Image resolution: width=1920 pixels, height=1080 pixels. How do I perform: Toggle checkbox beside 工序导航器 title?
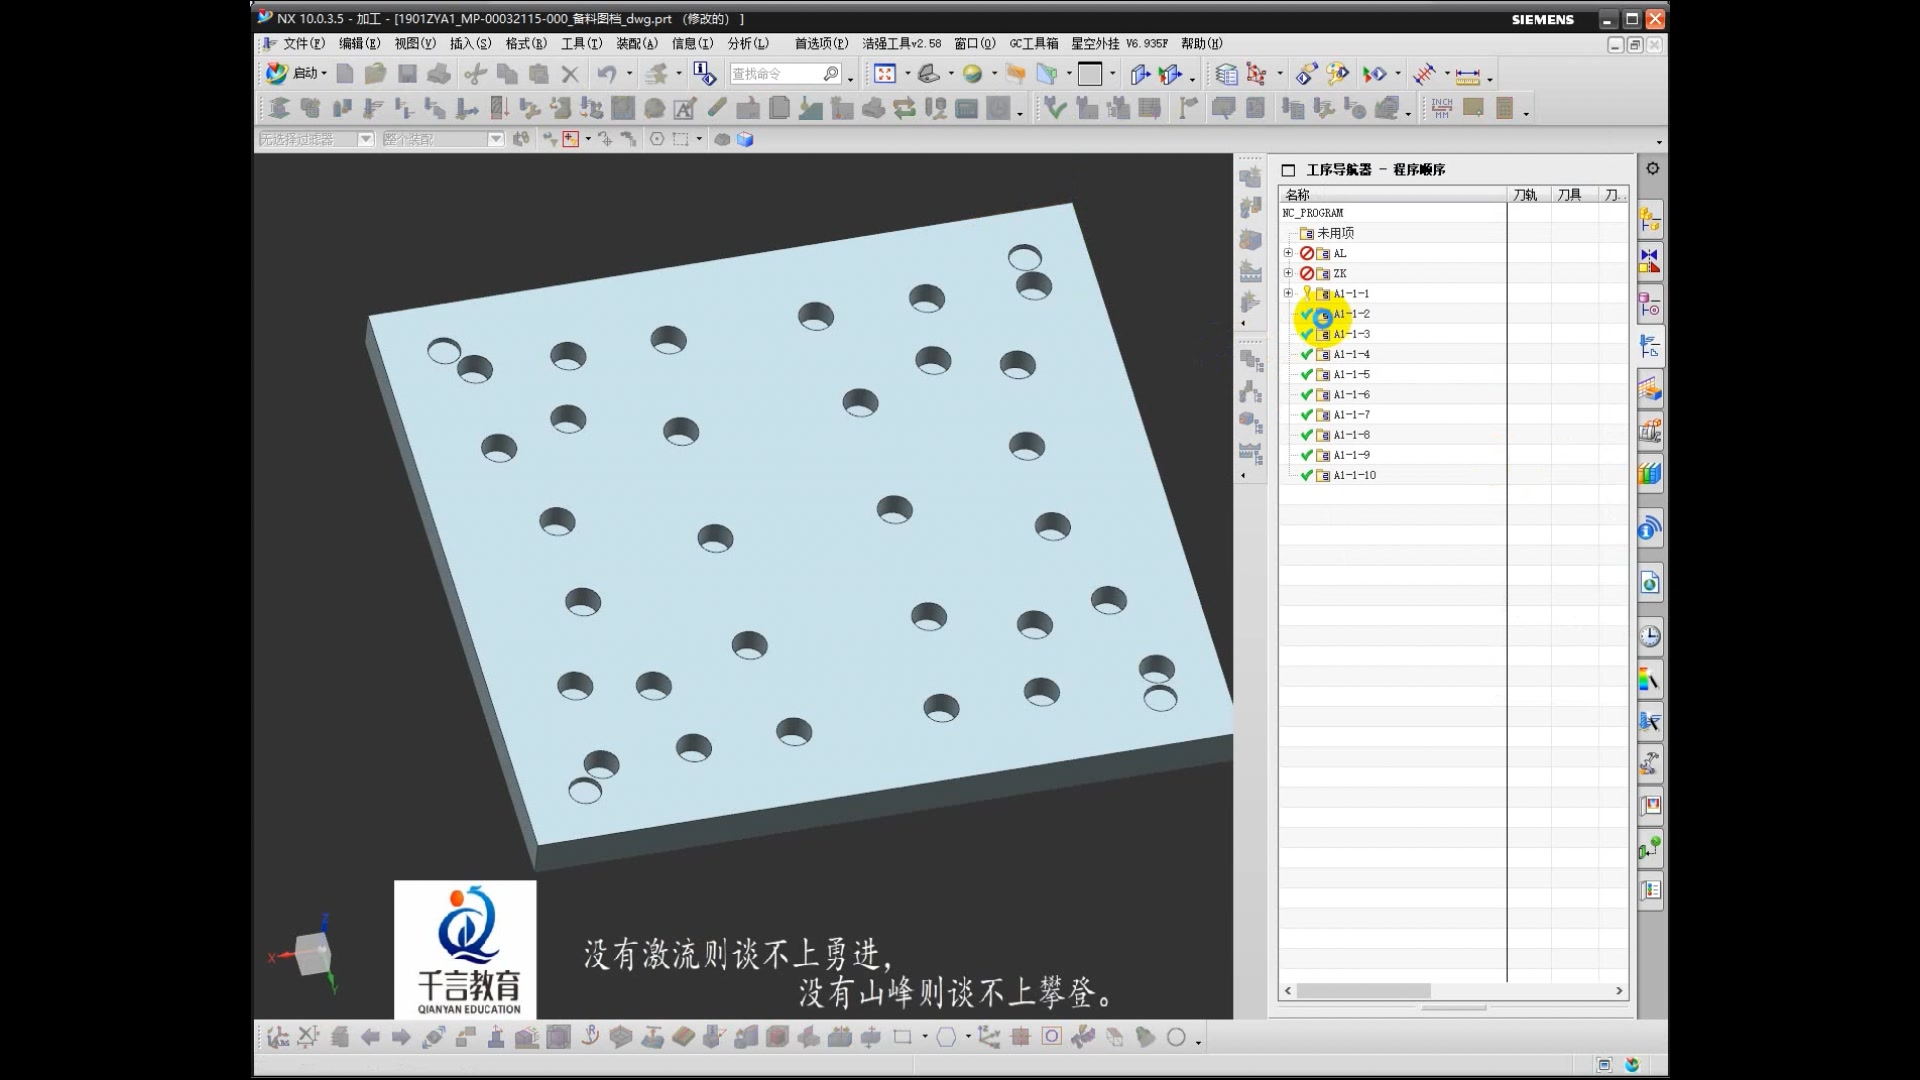click(1289, 170)
